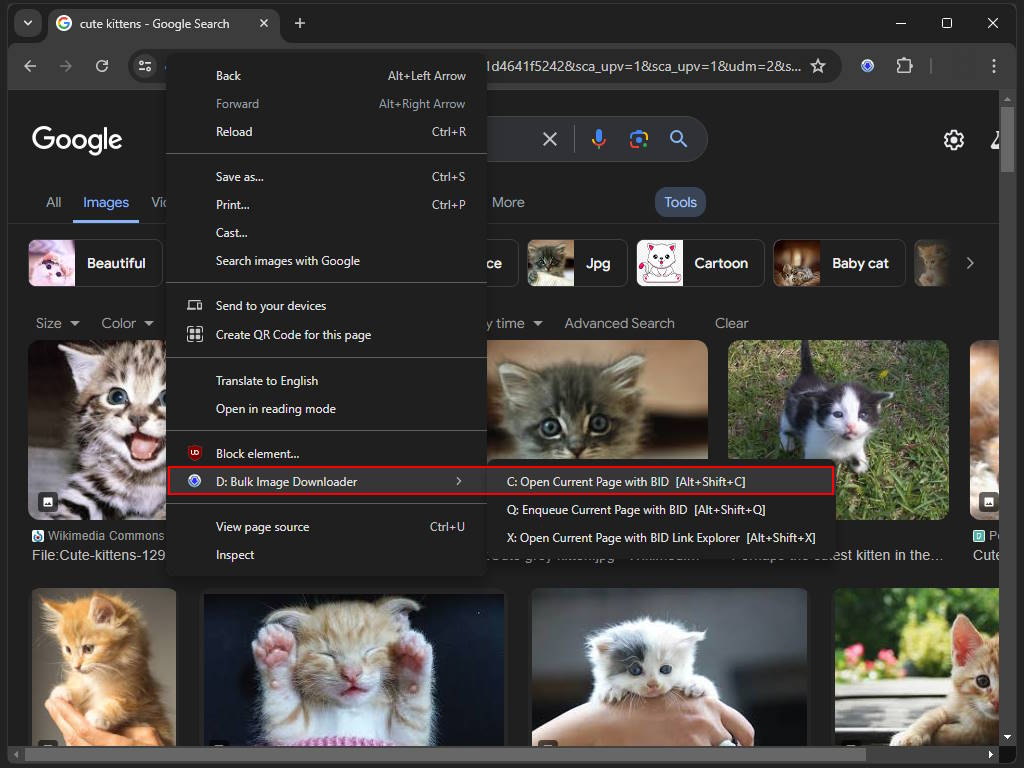Select Translate to English
1024x768 pixels.
click(x=327, y=381)
